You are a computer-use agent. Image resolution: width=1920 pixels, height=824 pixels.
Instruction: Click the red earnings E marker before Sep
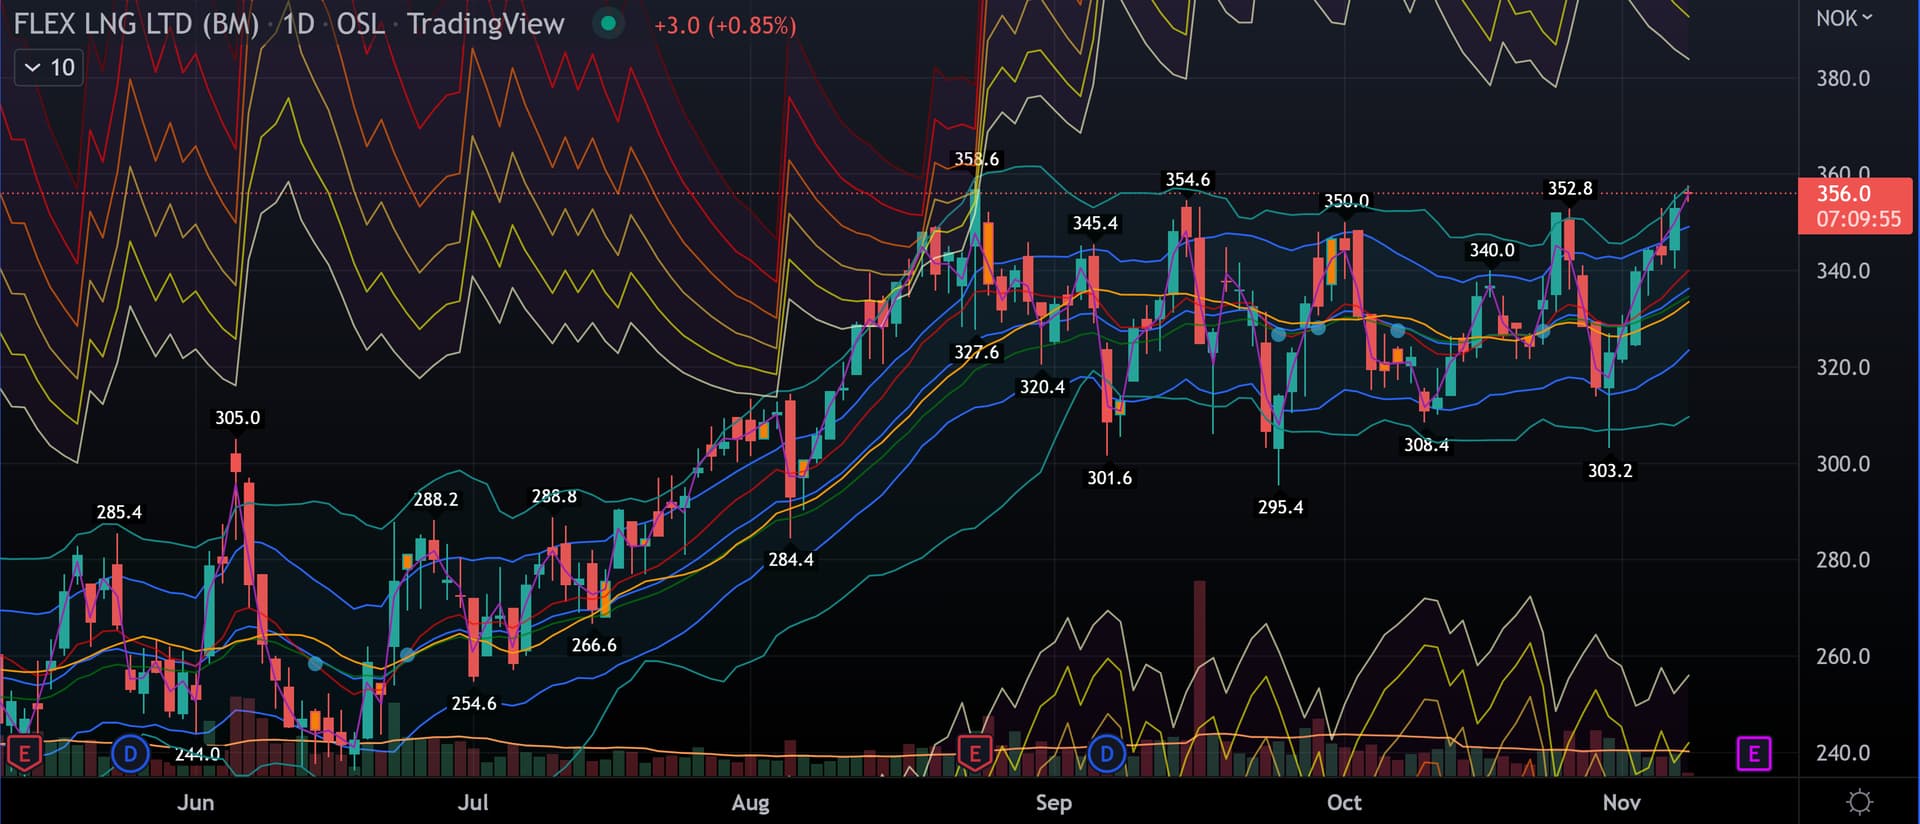coord(974,753)
